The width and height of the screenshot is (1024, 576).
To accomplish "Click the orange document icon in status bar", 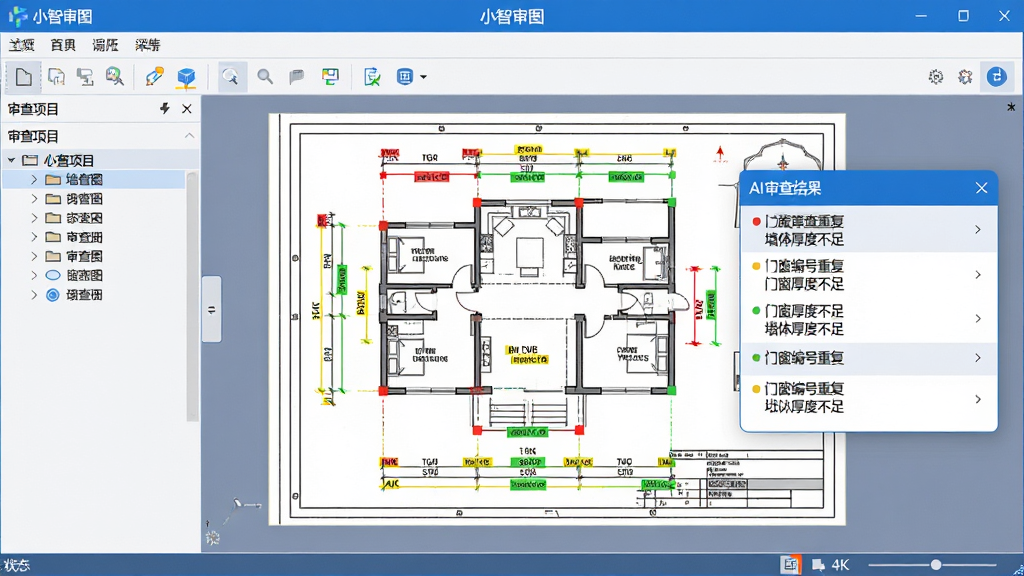I will click(790, 565).
